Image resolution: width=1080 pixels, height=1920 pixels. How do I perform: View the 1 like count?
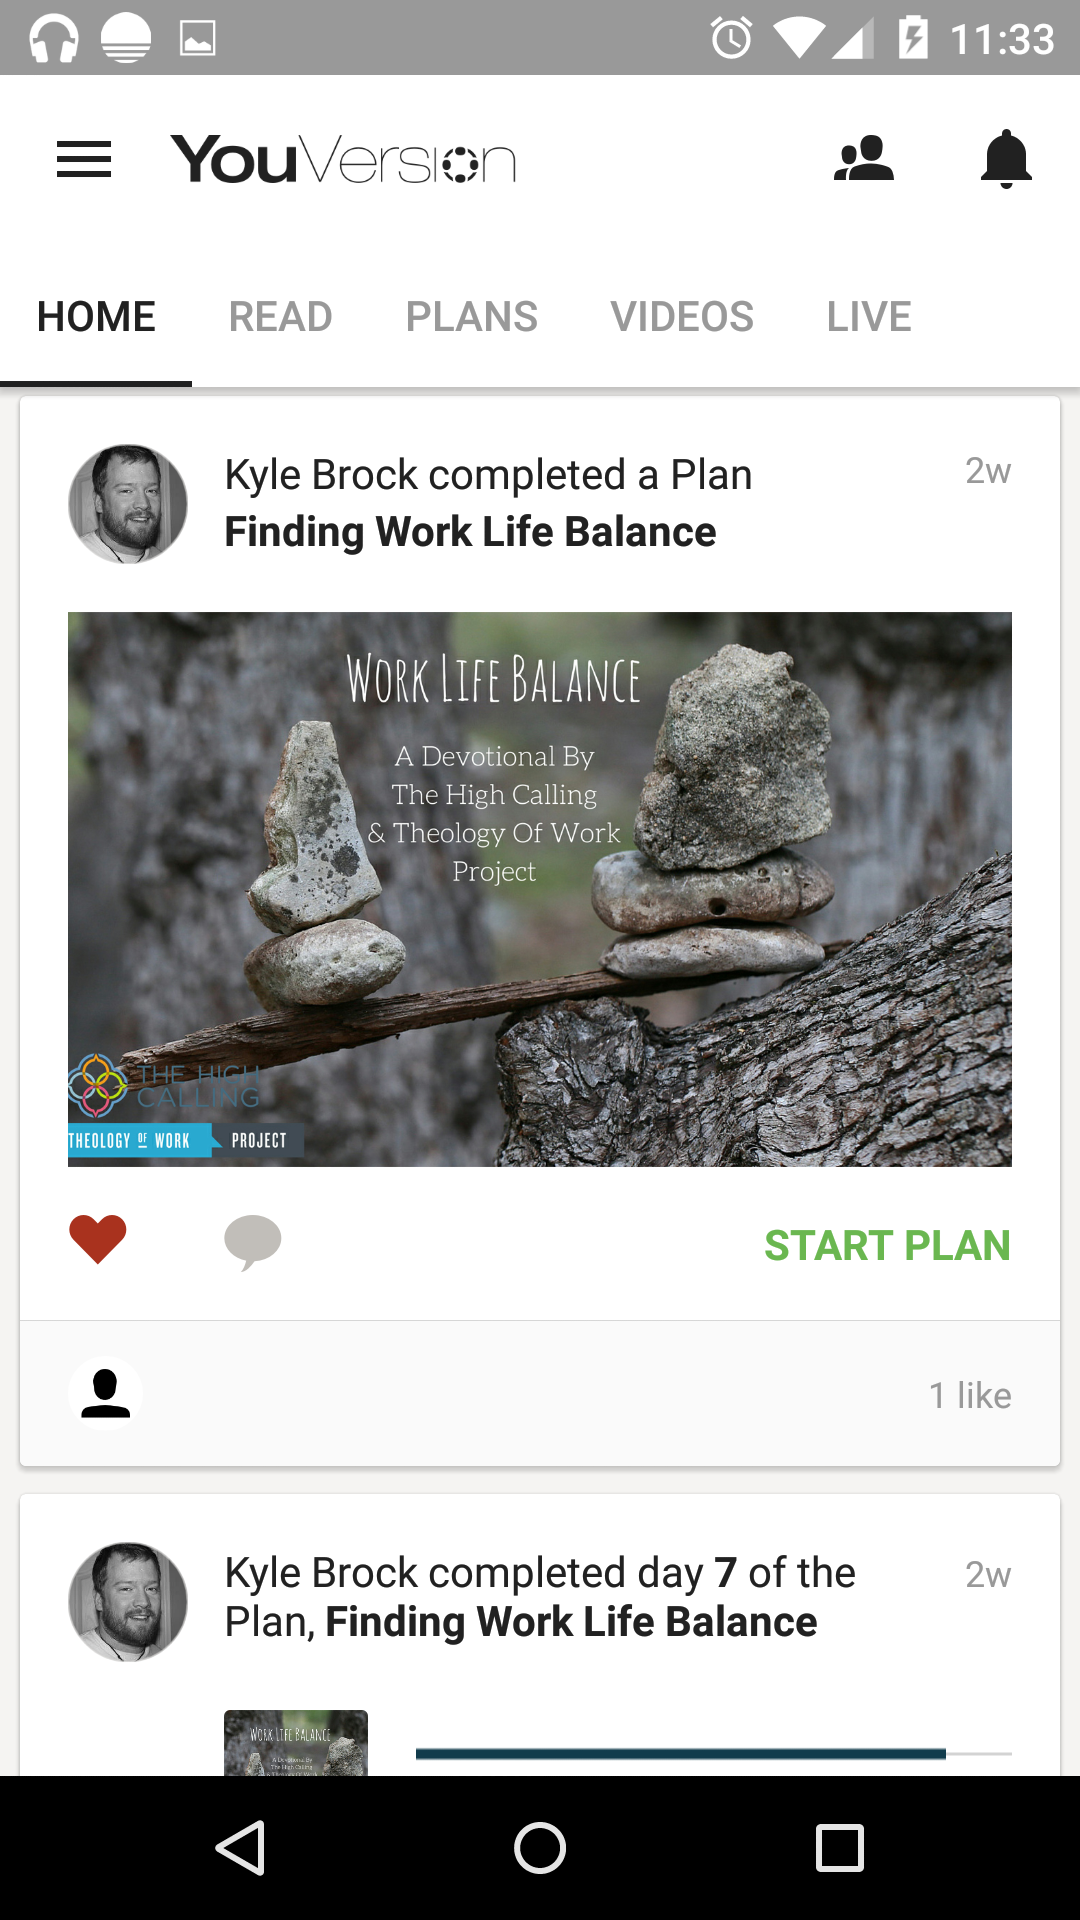[969, 1395]
